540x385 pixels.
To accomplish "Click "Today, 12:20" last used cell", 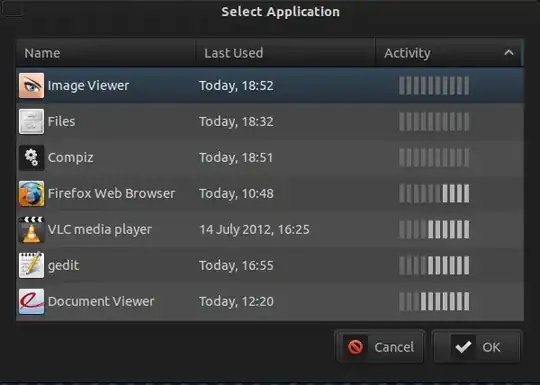I will coord(236,302).
